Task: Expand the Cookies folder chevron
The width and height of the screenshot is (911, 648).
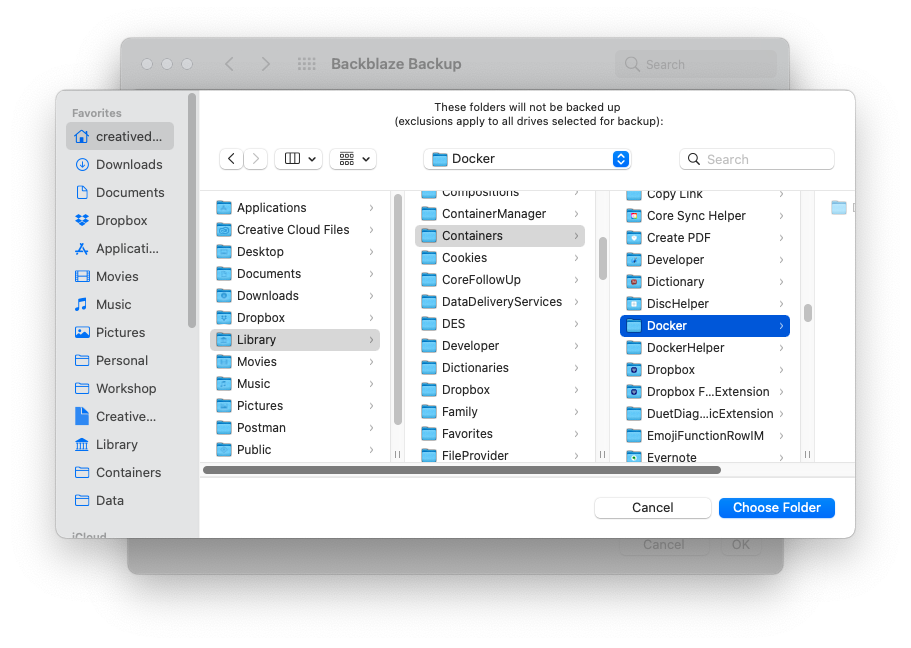Action: point(576,258)
